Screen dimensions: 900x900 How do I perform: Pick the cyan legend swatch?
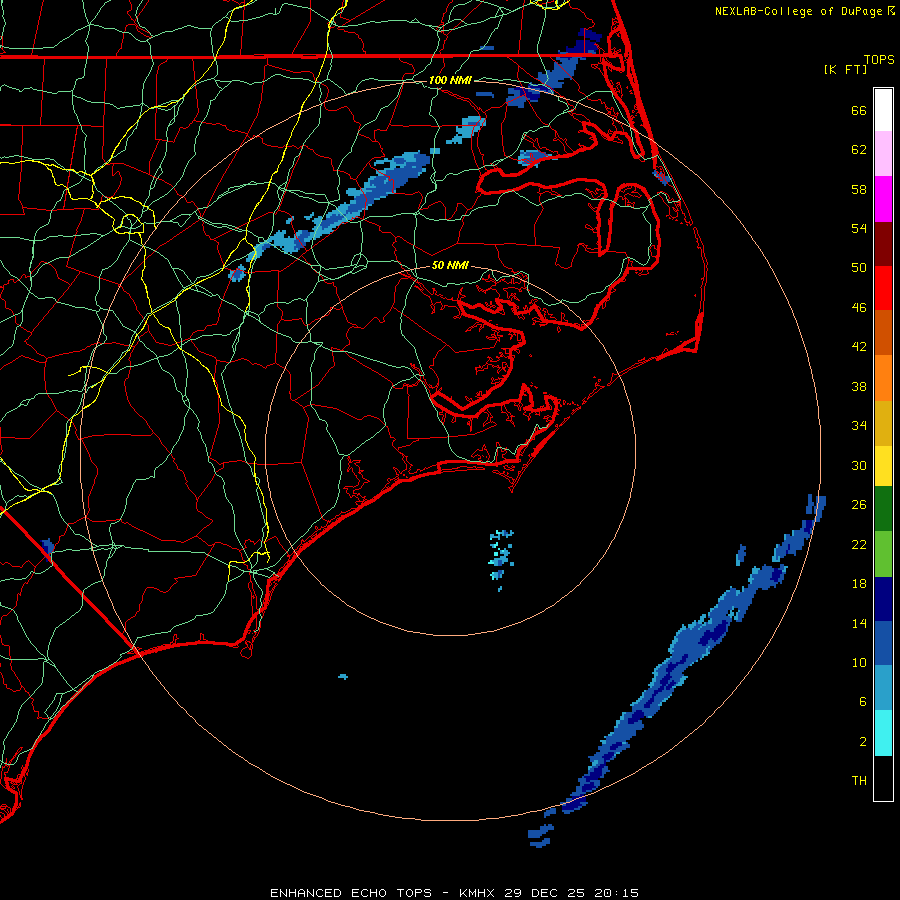[883, 733]
